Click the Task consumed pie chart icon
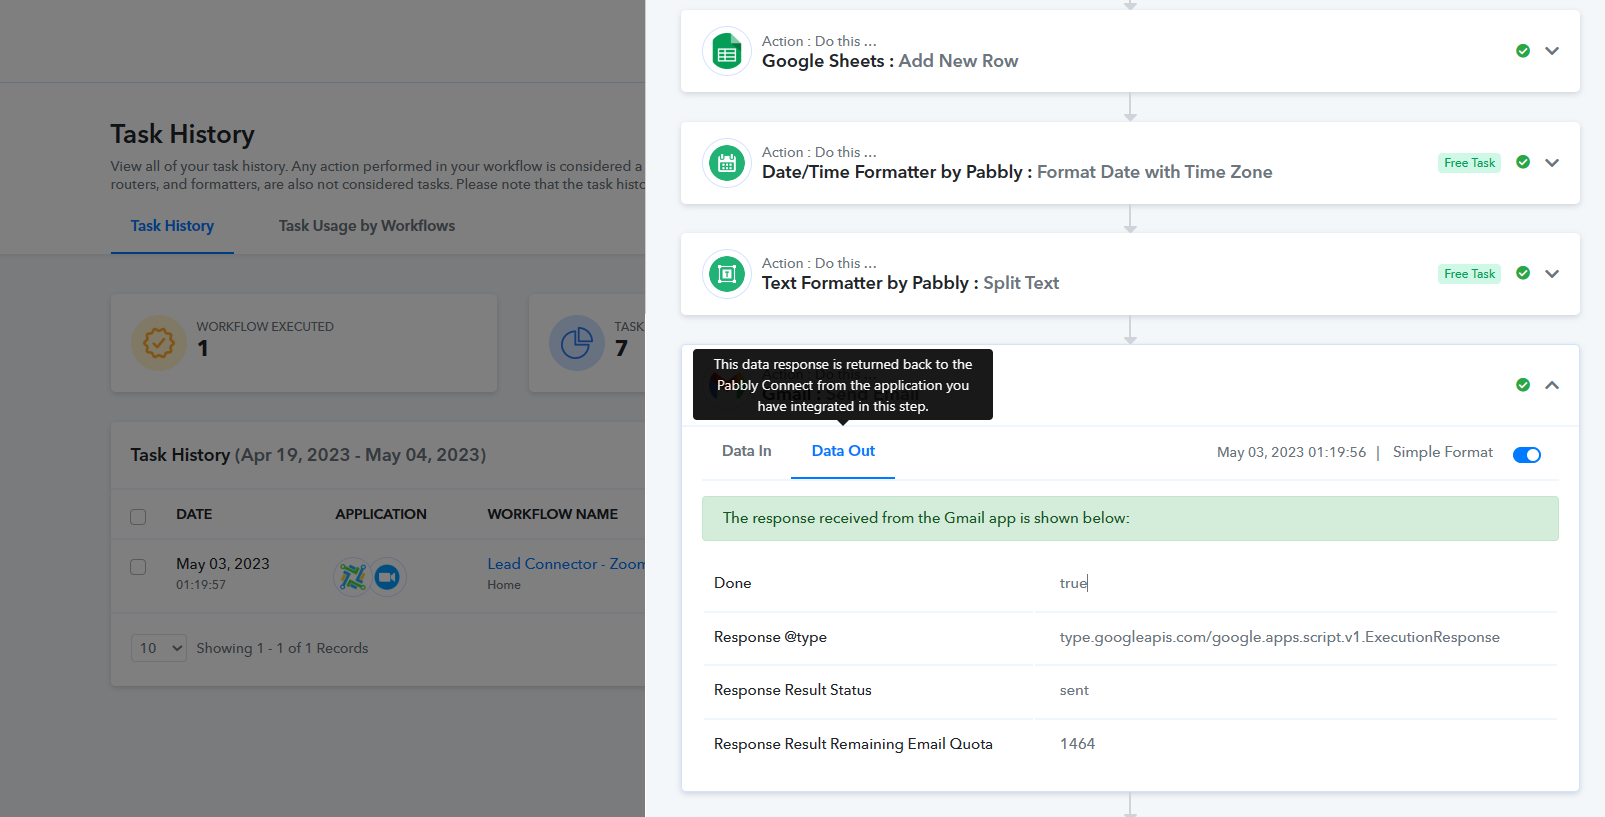 (576, 343)
